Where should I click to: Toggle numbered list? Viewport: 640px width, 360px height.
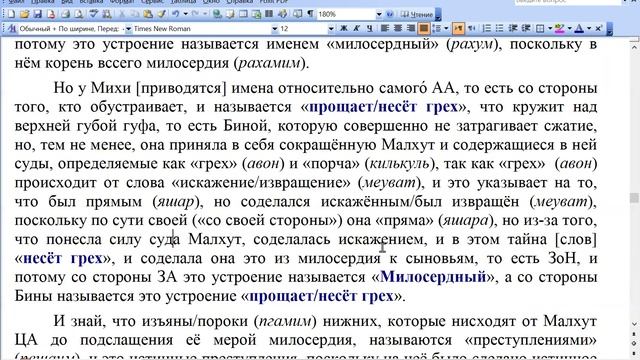click(487, 28)
